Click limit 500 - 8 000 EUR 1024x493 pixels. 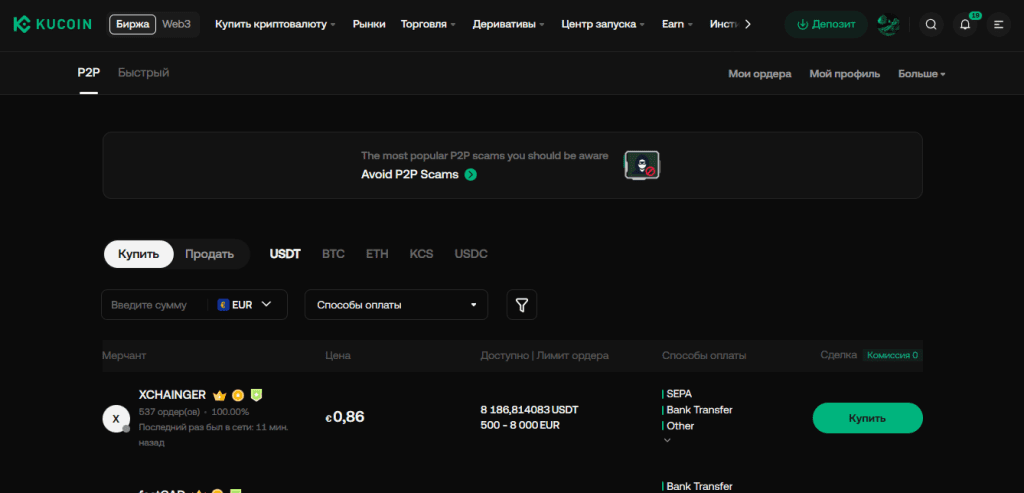[x=520, y=425]
